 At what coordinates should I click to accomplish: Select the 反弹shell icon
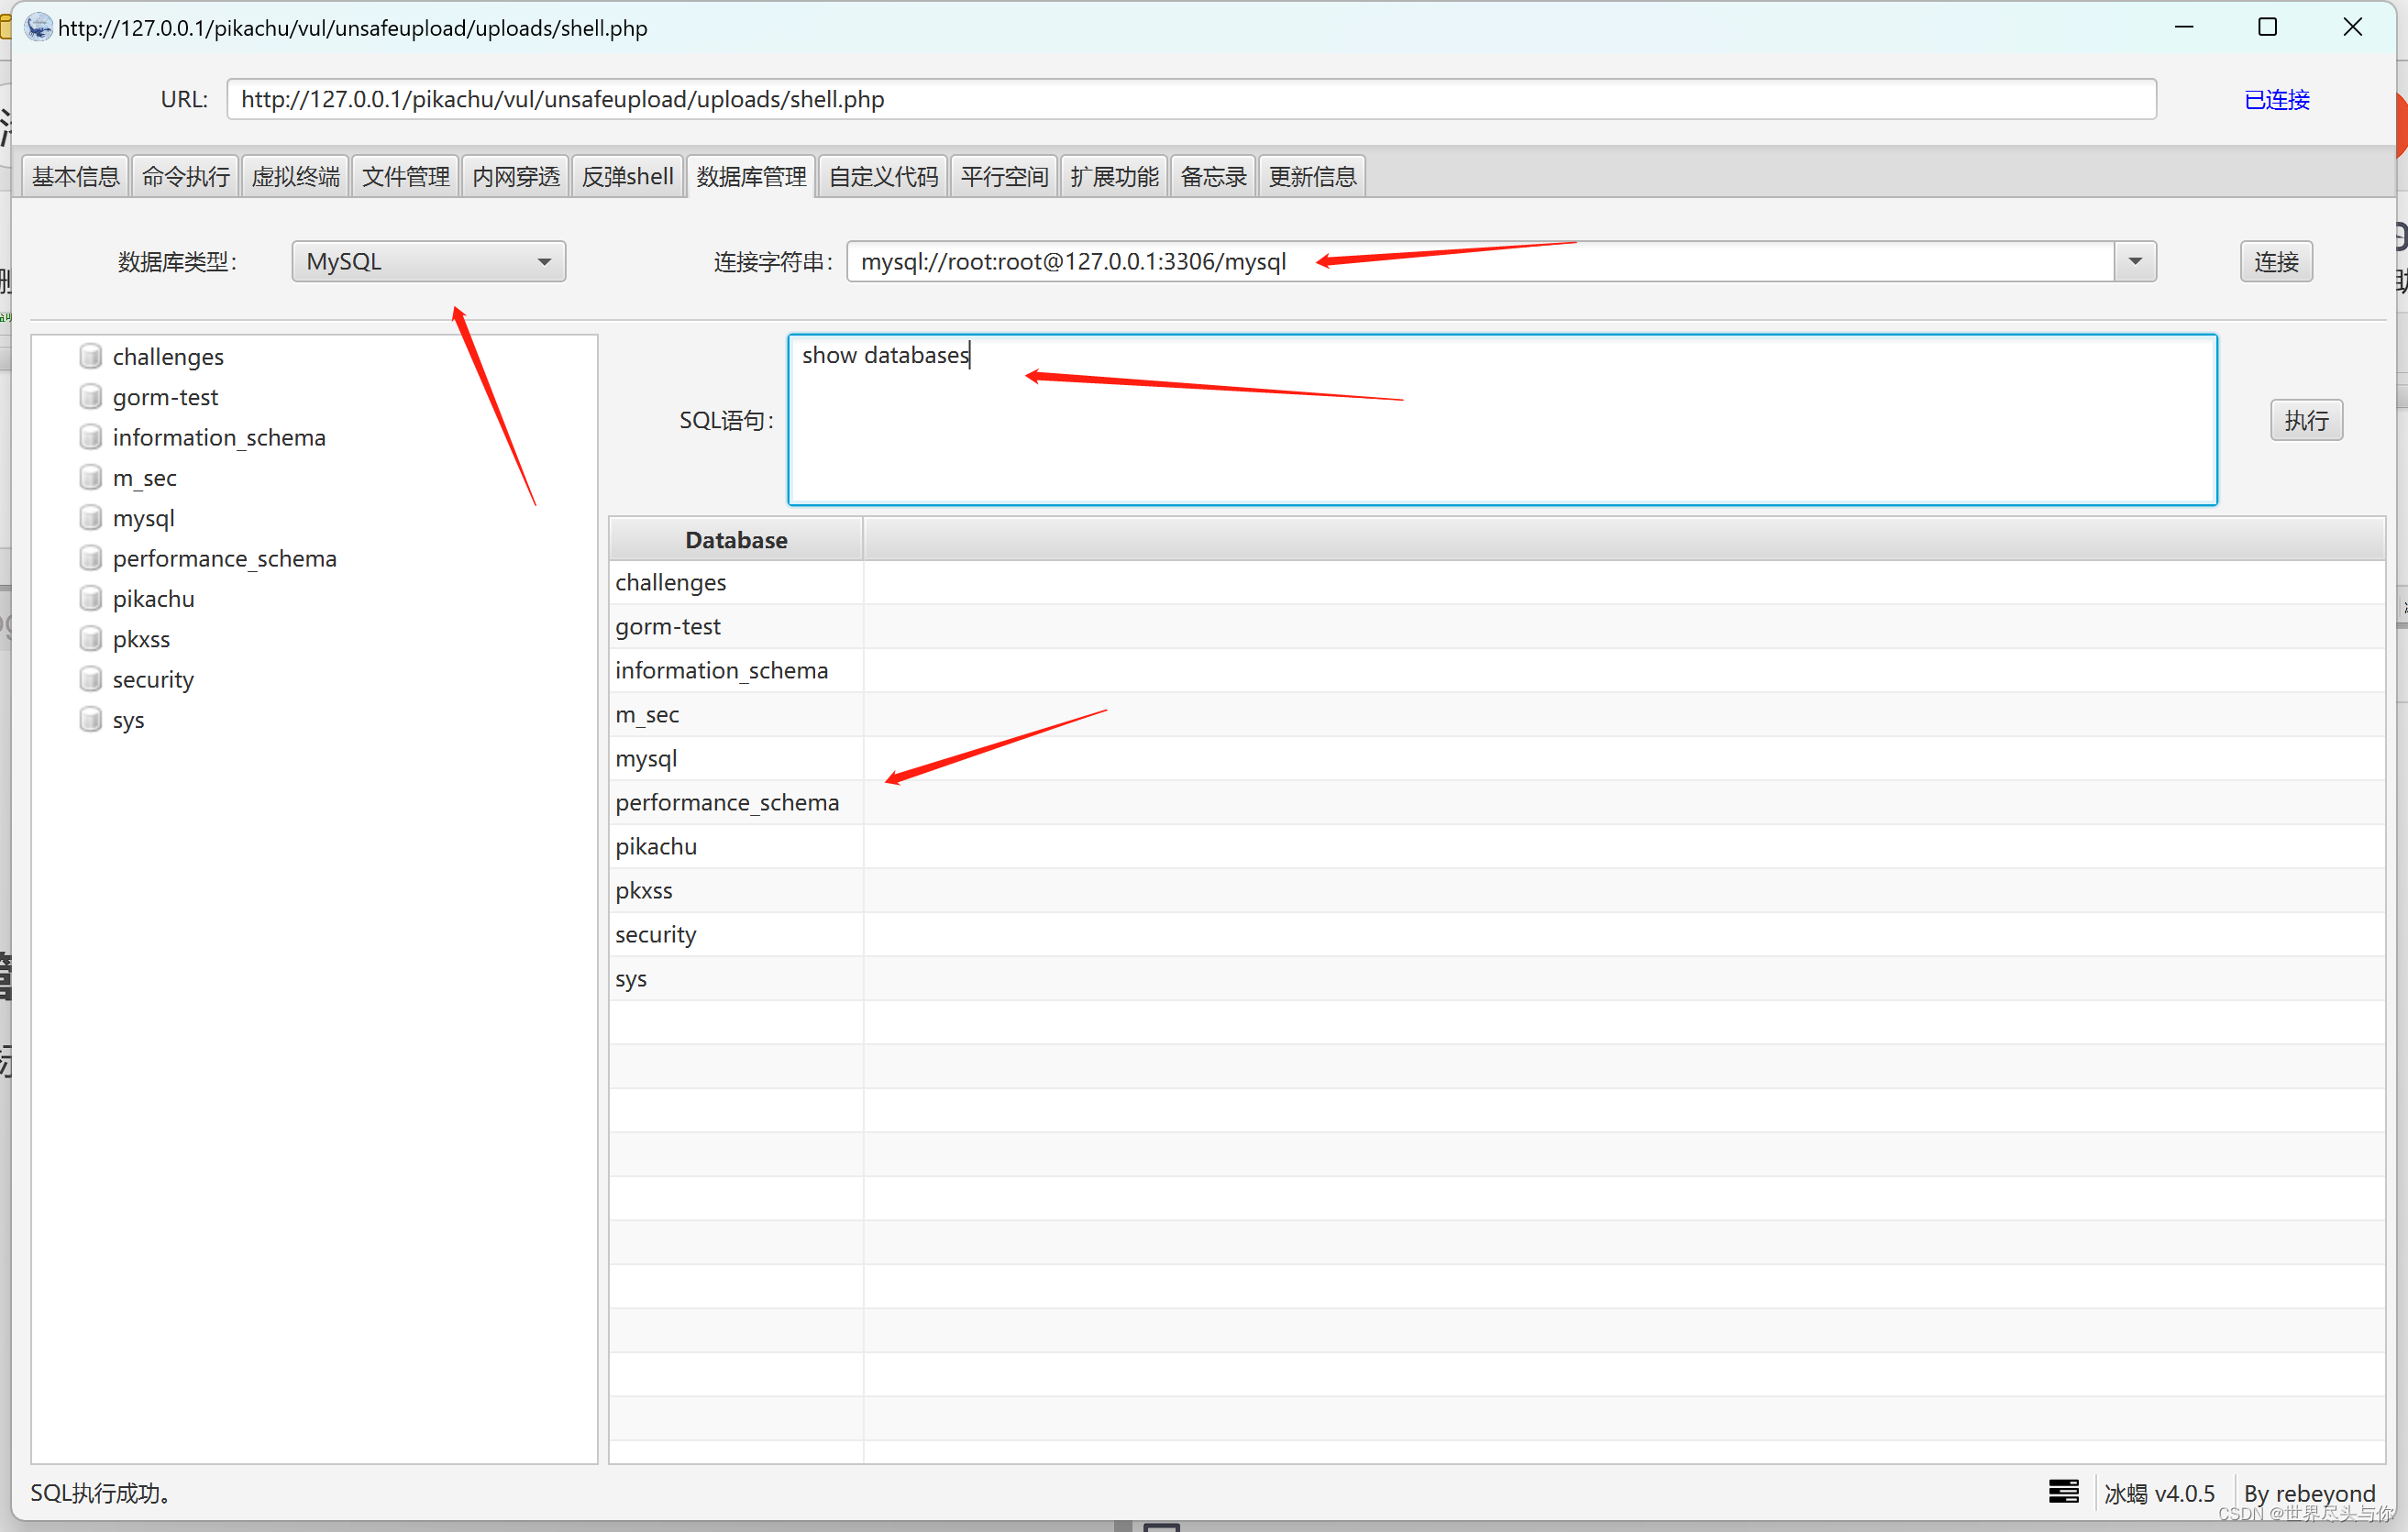[x=628, y=173]
